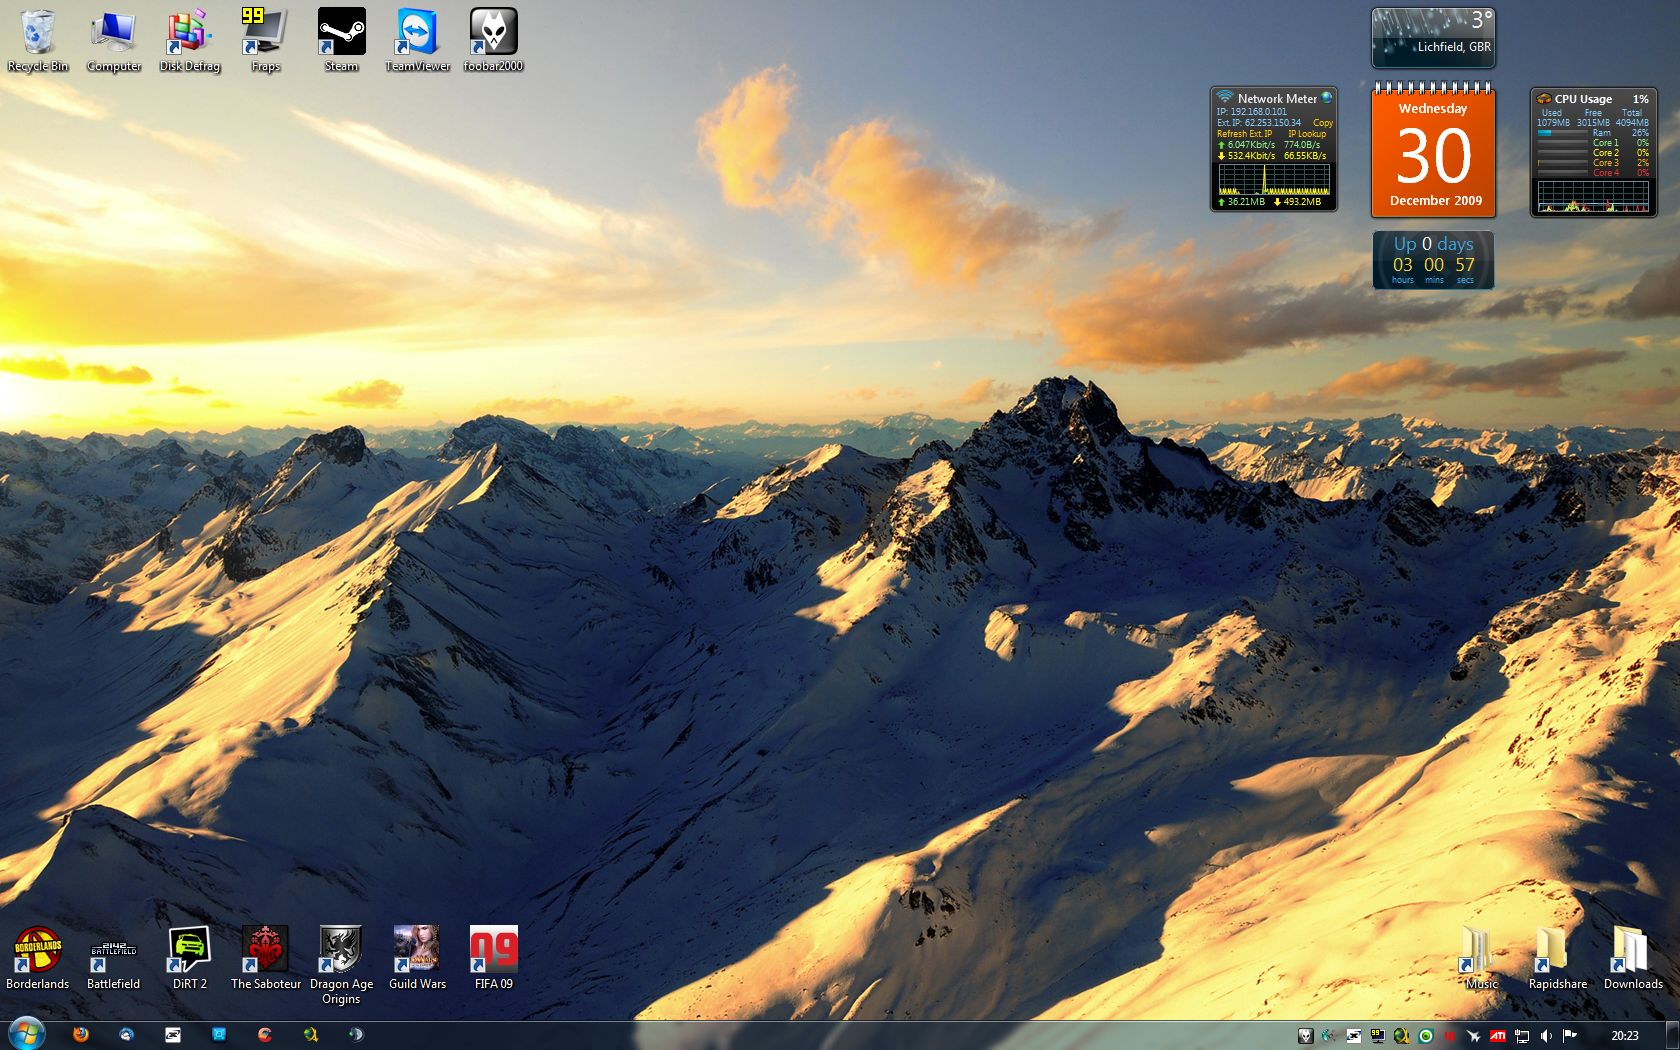Click the Wednesday 30 calendar gadget

(1433, 153)
